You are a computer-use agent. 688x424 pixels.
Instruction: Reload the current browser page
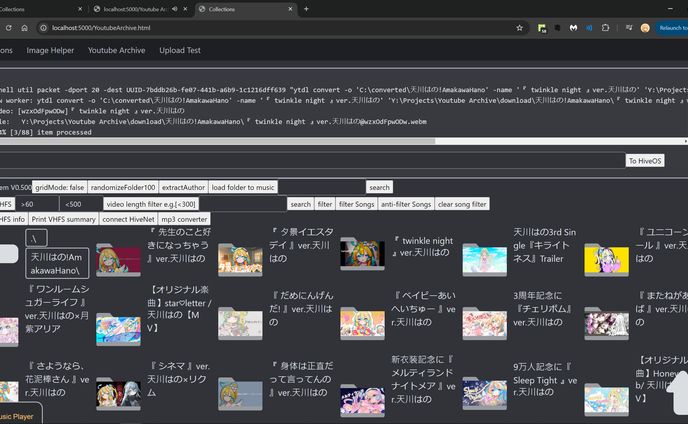pos(8,28)
